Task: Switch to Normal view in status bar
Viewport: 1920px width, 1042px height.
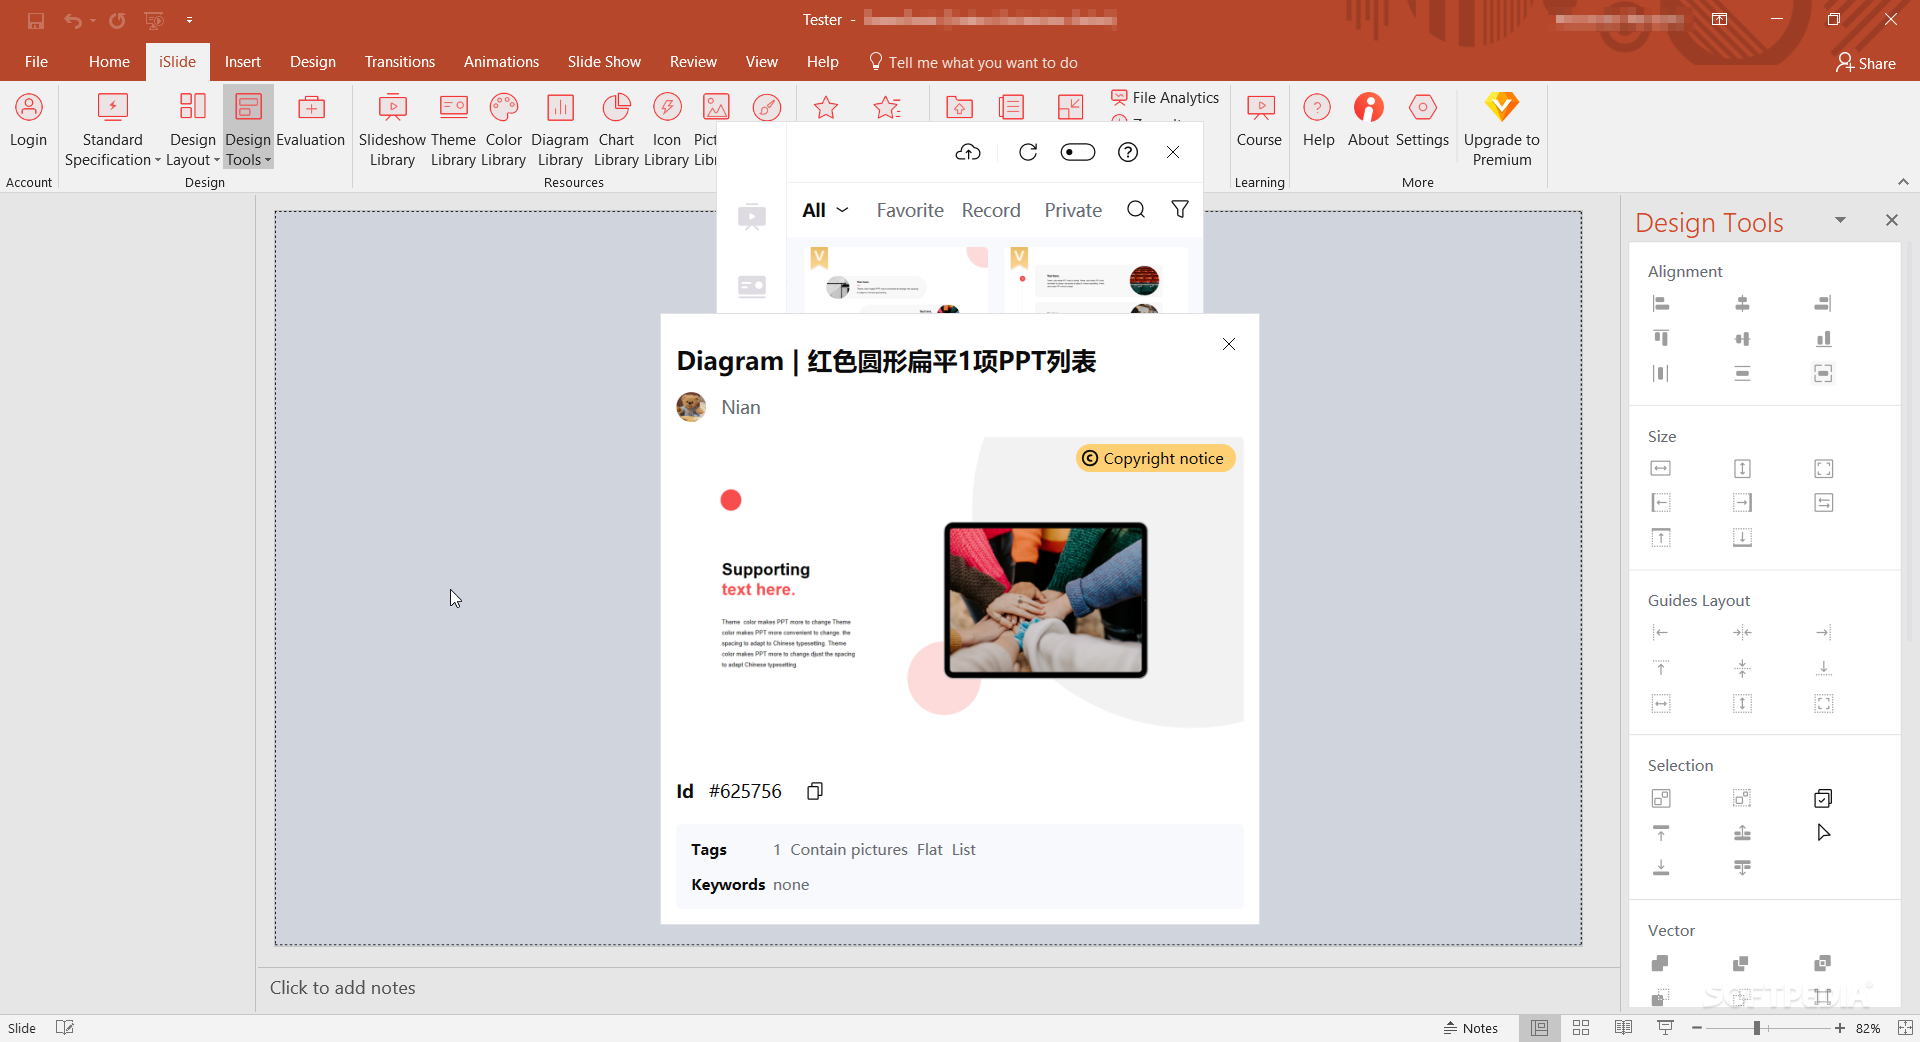Action: click(1540, 1028)
